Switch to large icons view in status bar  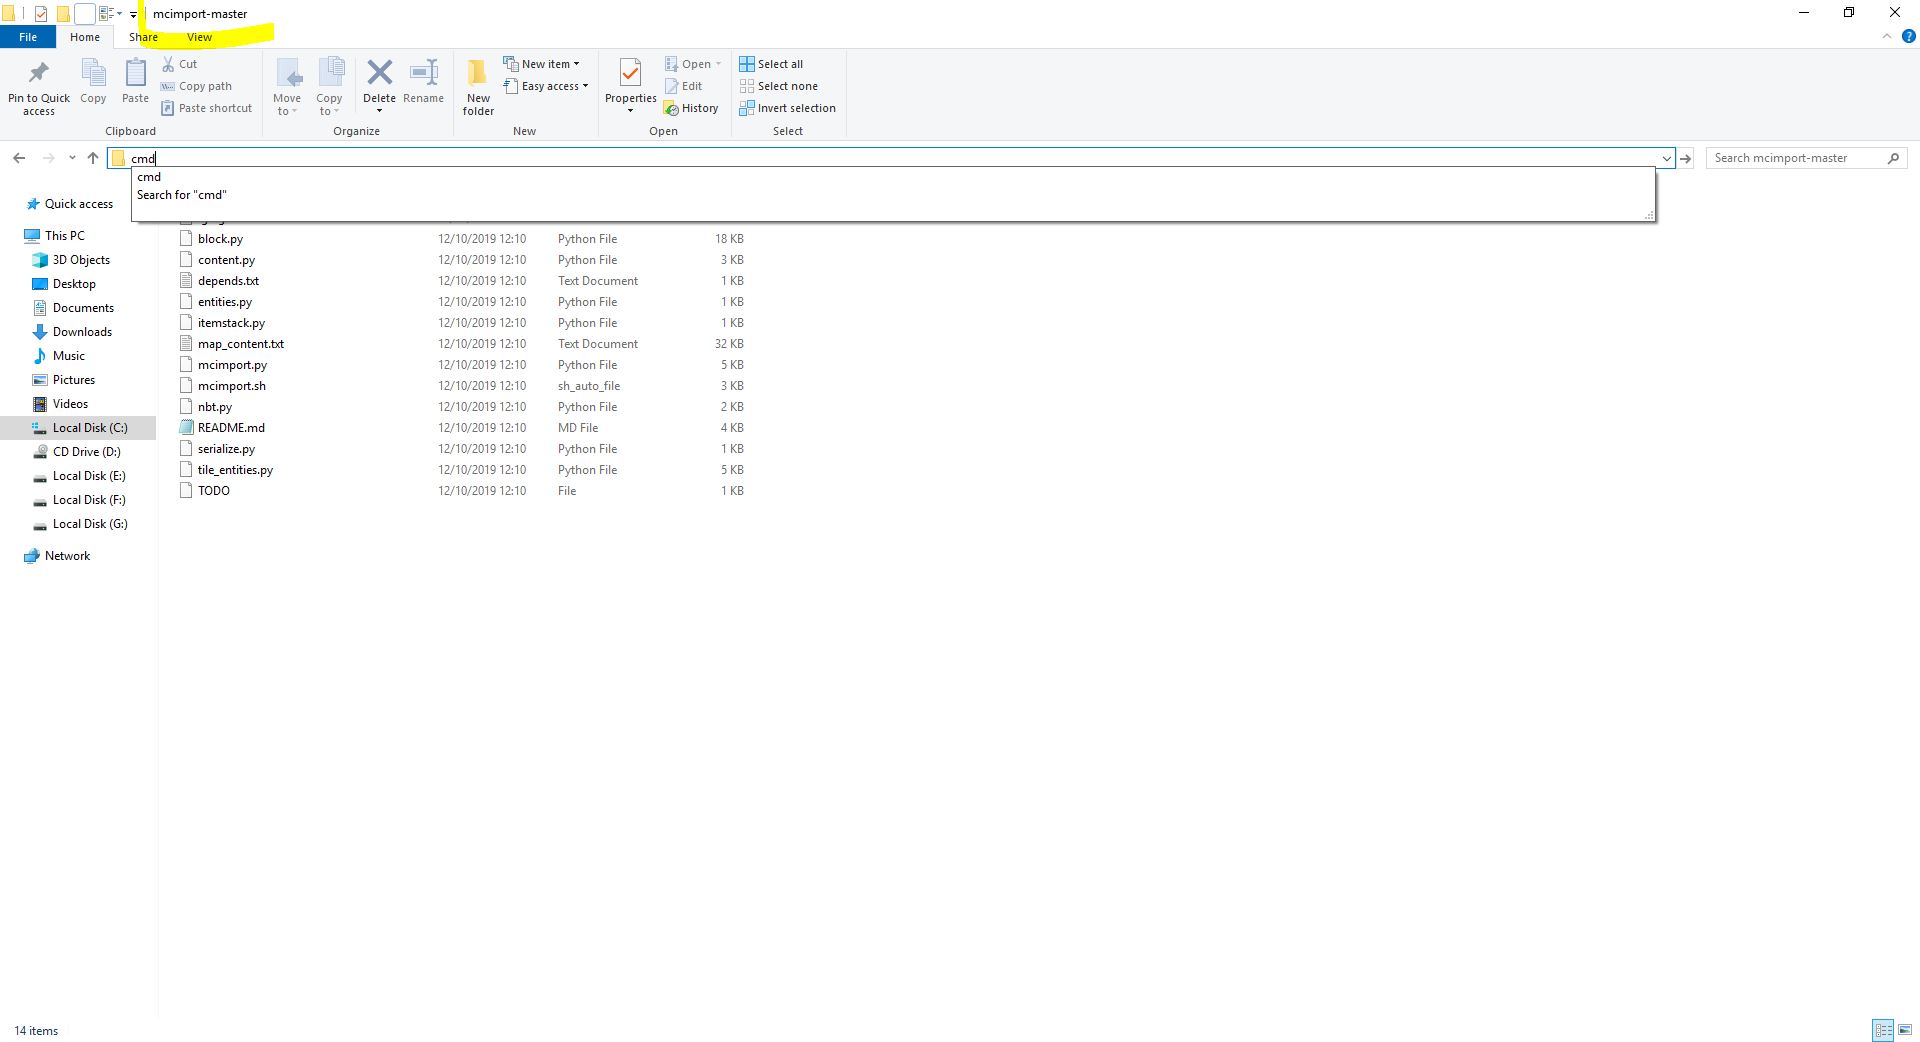click(1905, 1030)
